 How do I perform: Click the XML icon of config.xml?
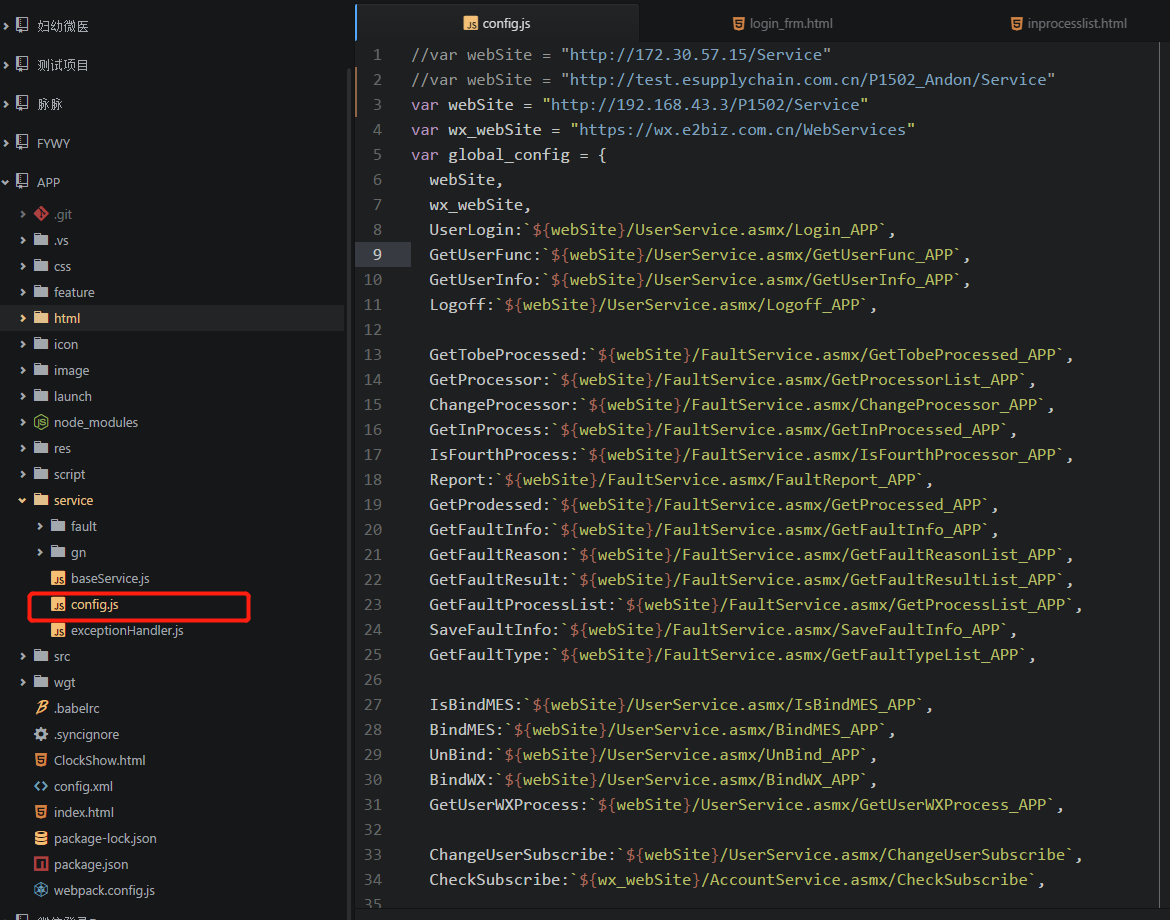pyautogui.click(x=41, y=786)
